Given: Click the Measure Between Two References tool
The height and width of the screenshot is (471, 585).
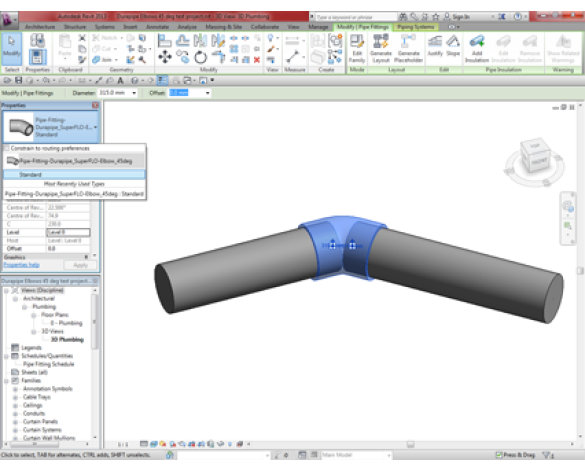Looking at the screenshot, I should tap(292, 57).
